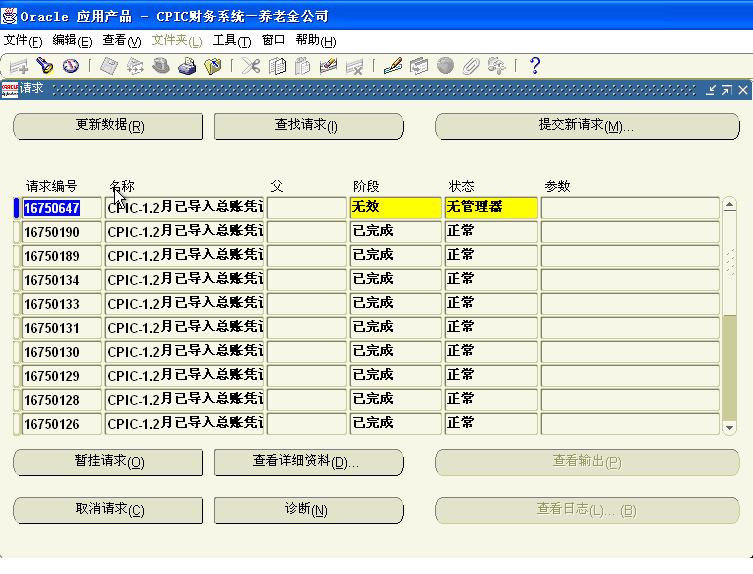Image resolution: width=753 pixels, height=574 pixels.
Task: Click the Oracle icon in title bar
Action: (x=9, y=16)
